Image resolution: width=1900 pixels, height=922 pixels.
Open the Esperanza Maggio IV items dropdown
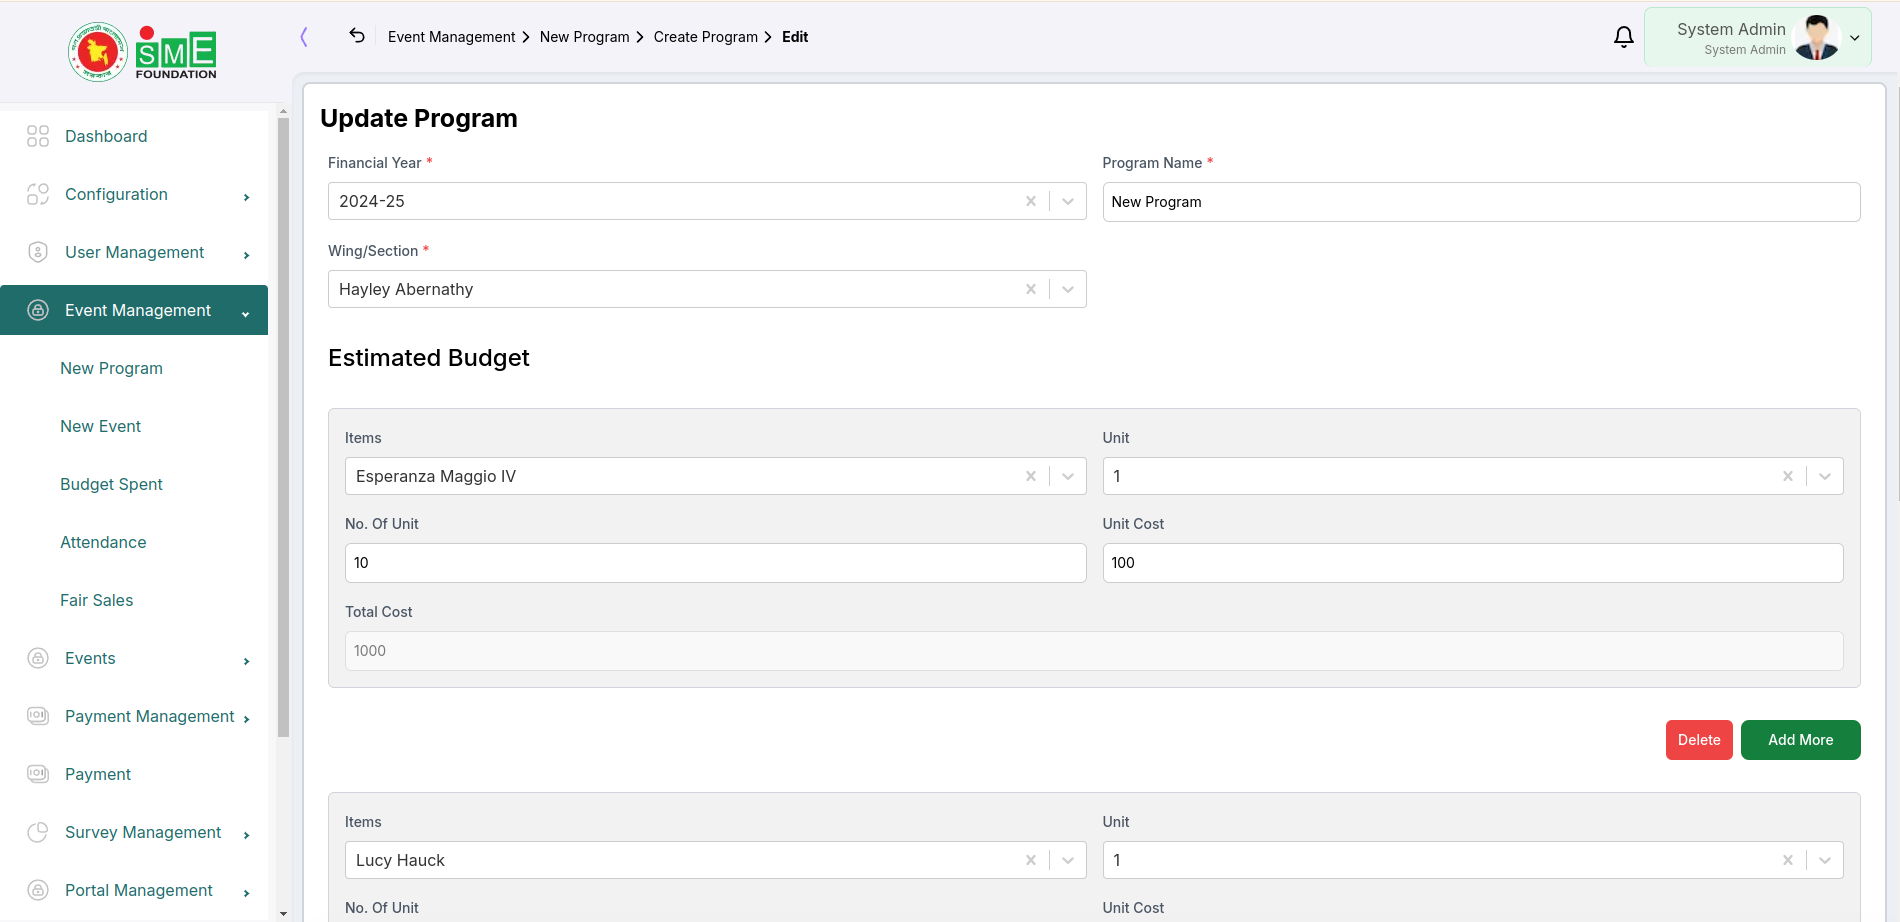pos(1068,476)
